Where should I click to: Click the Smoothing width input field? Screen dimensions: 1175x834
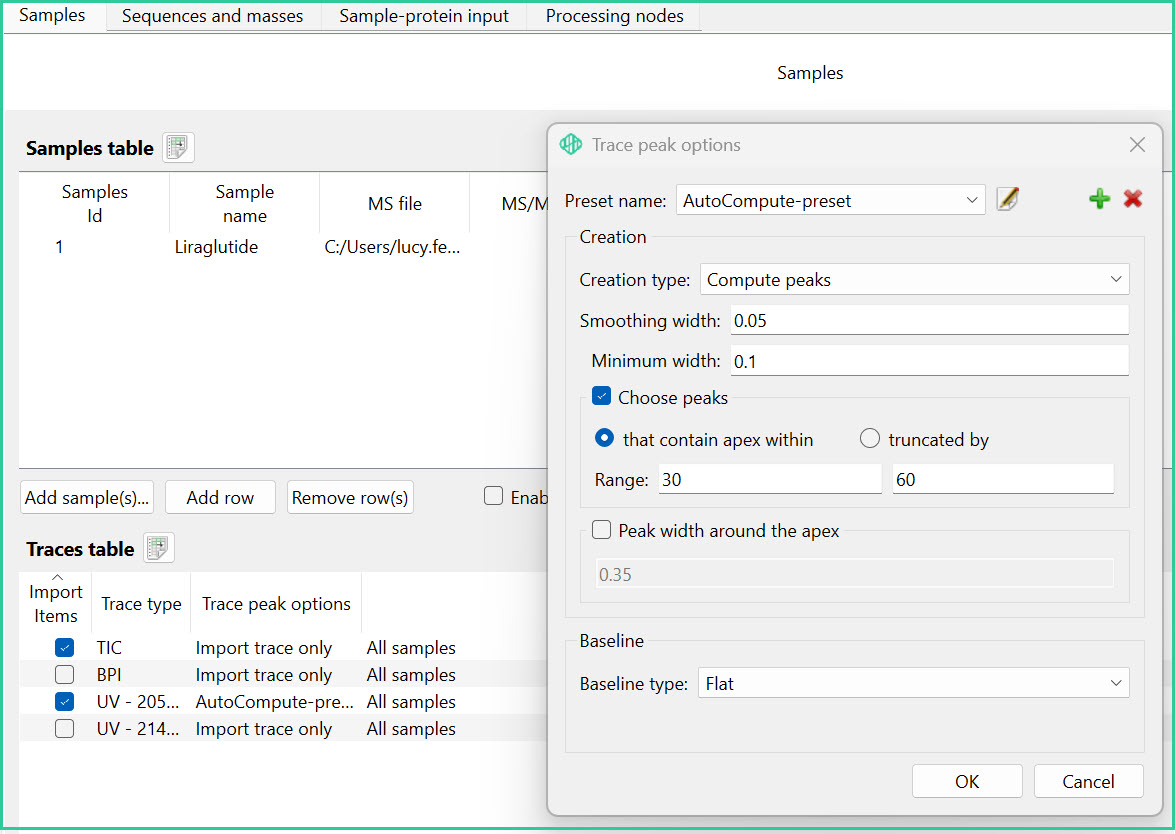929,321
